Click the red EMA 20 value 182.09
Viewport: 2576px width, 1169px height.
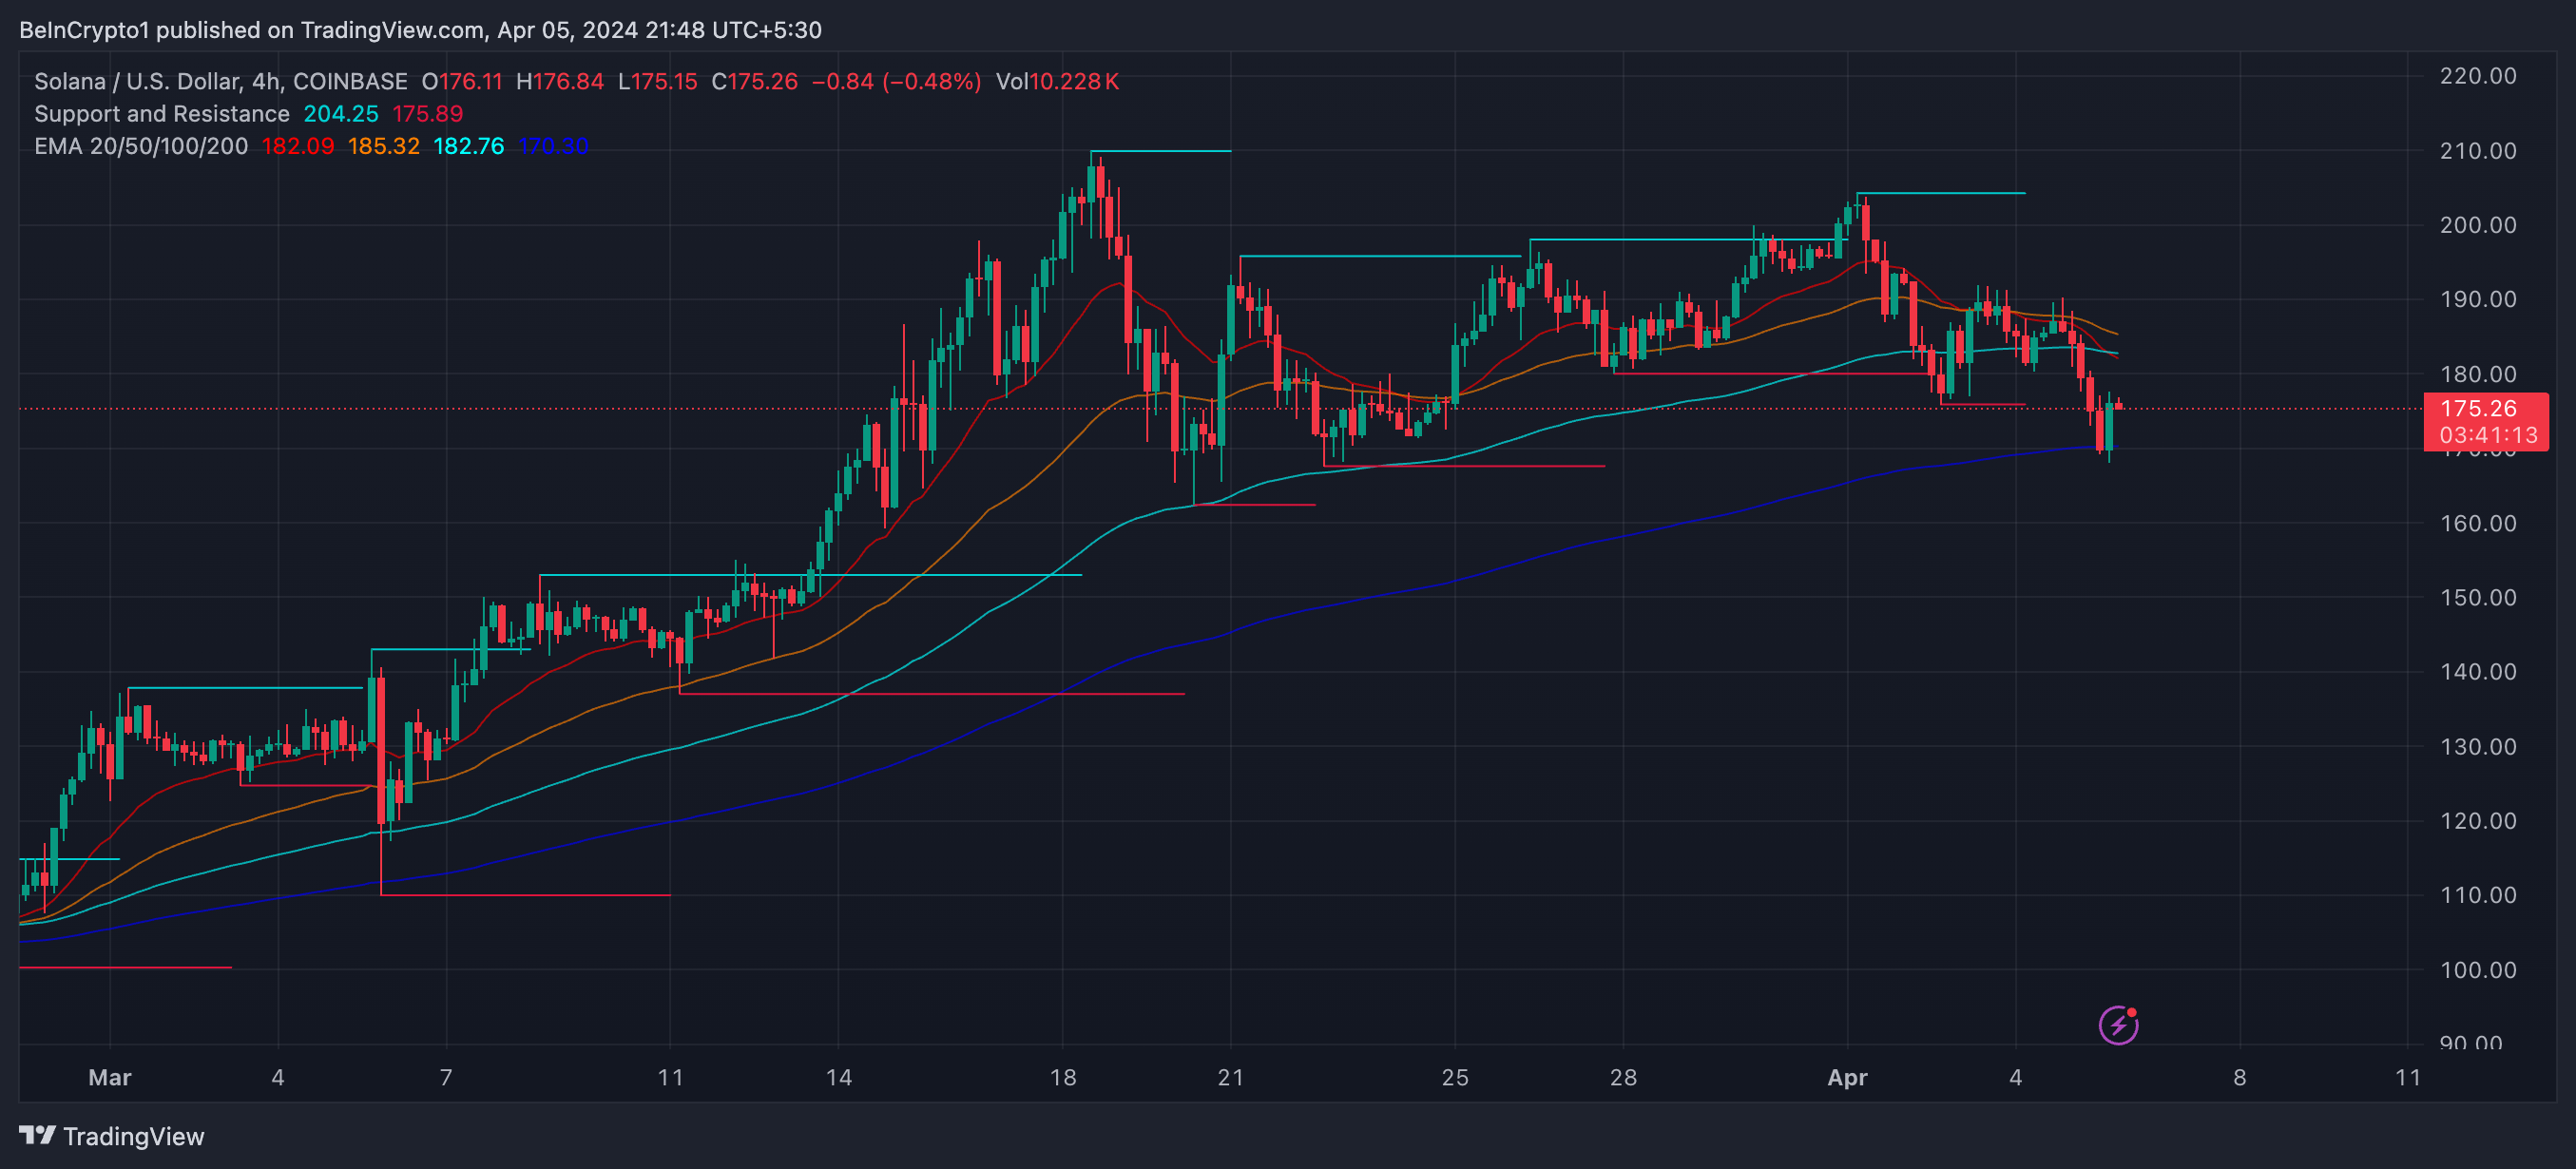tap(297, 146)
